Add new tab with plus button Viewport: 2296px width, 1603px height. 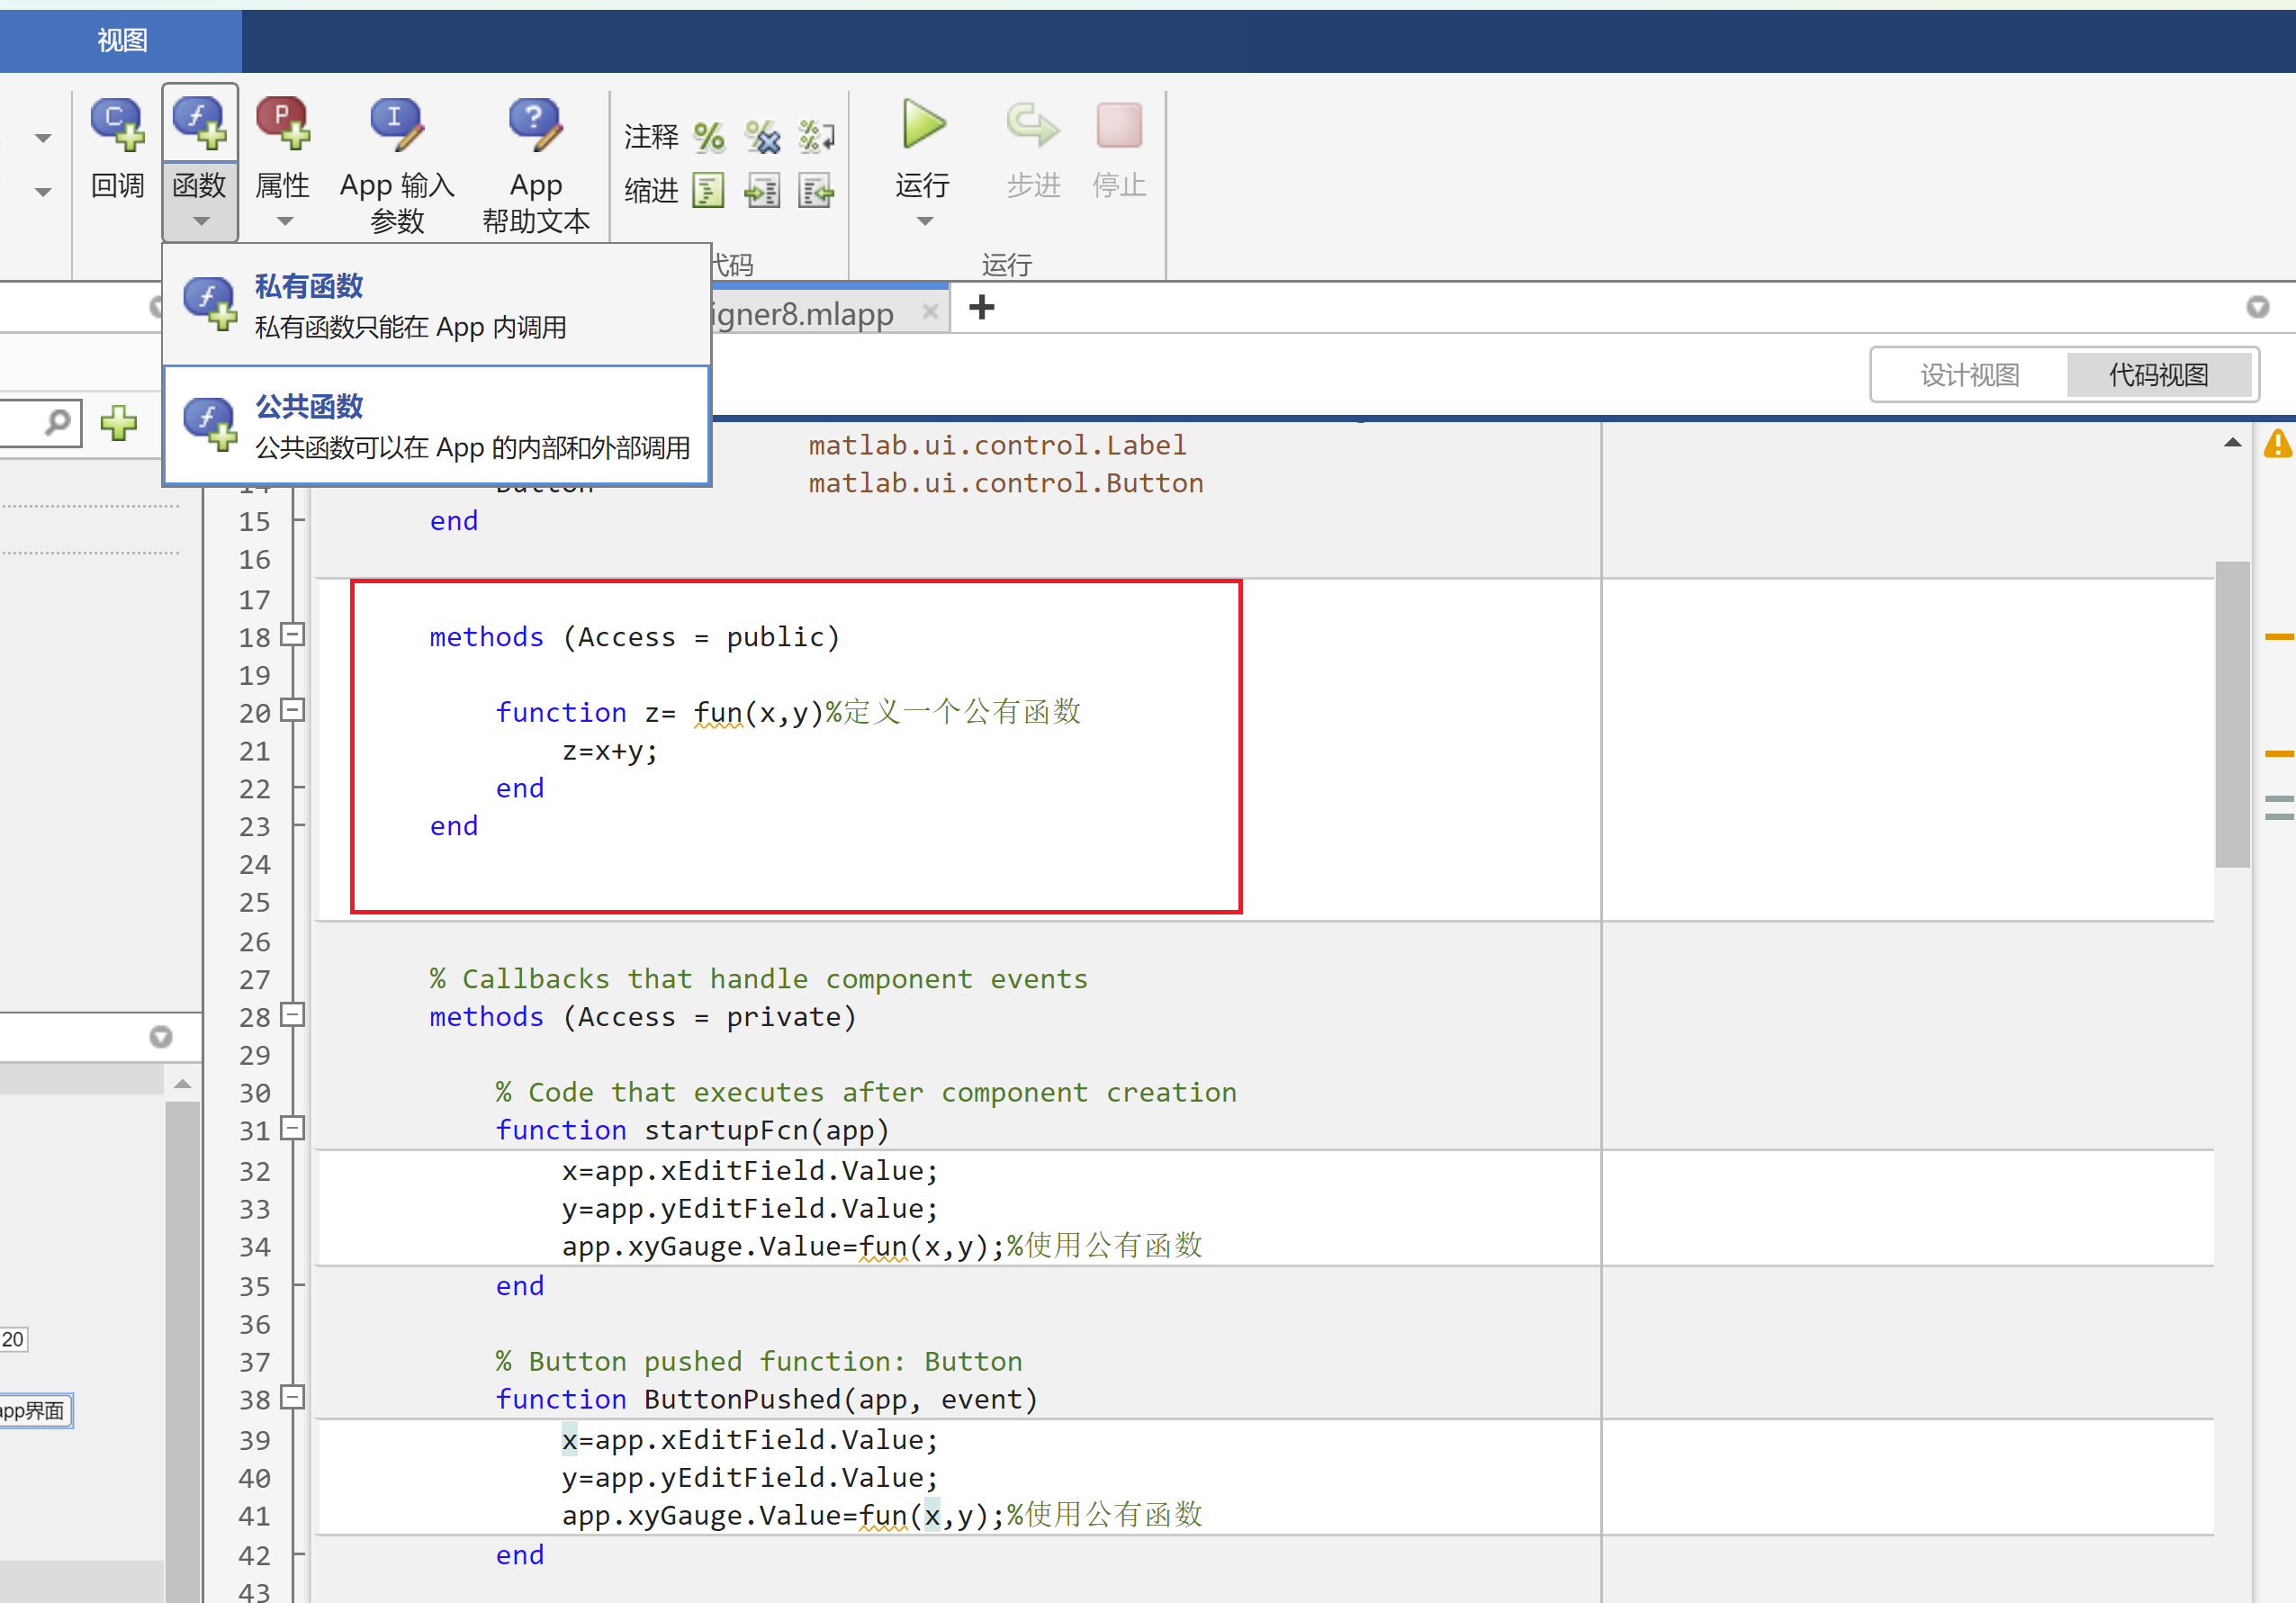(x=981, y=308)
